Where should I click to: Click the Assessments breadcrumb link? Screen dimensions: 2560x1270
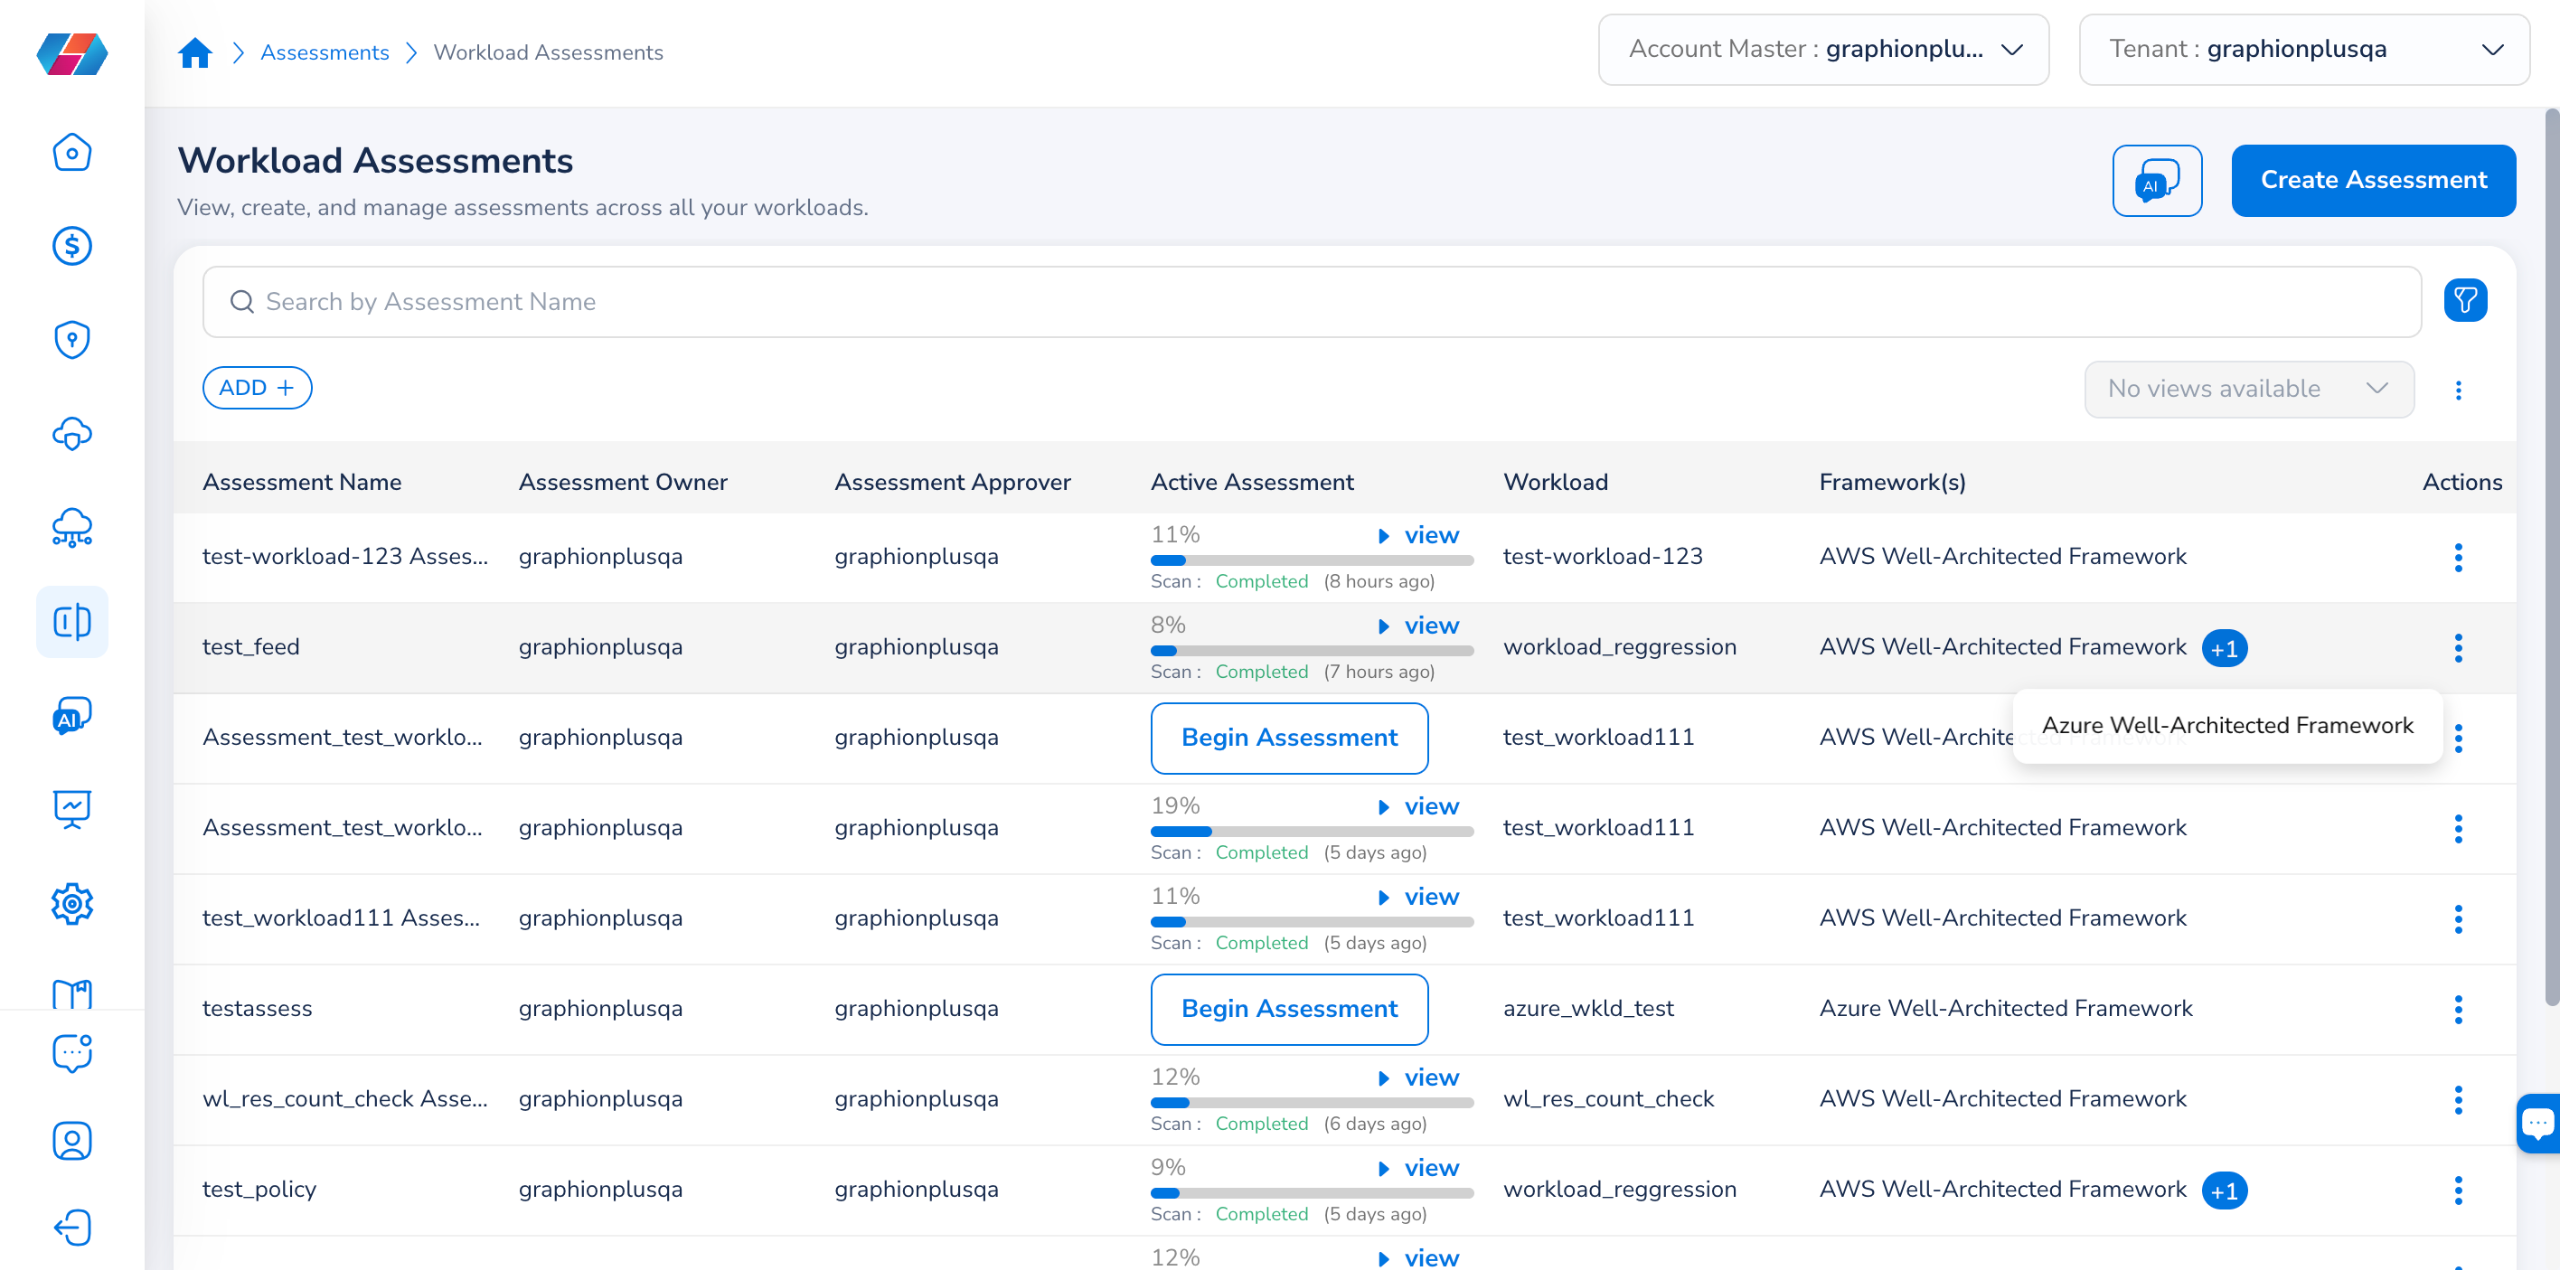pyautogui.click(x=324, y=52)
